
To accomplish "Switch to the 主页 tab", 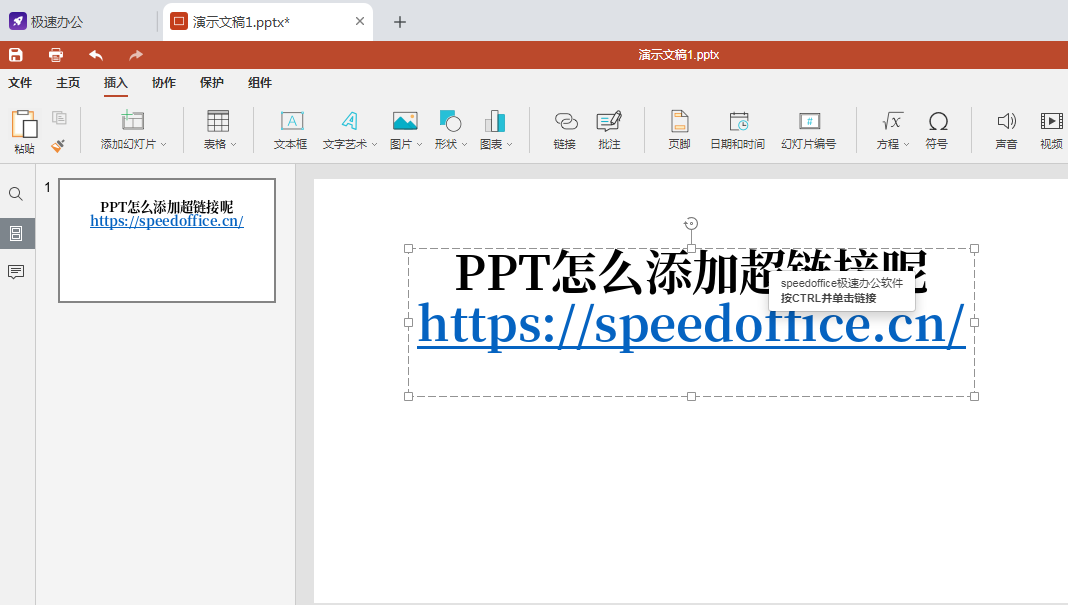I will click(x=68, y=83).
